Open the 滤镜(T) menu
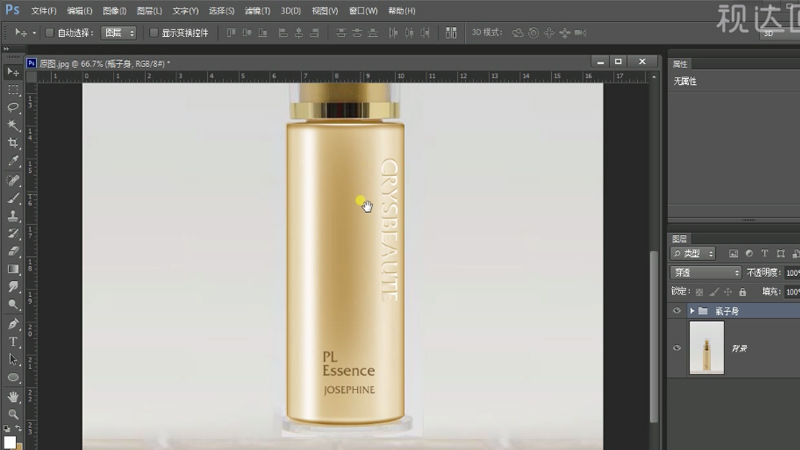This screenshot has height=450, width=800. [x=257, y=11]
